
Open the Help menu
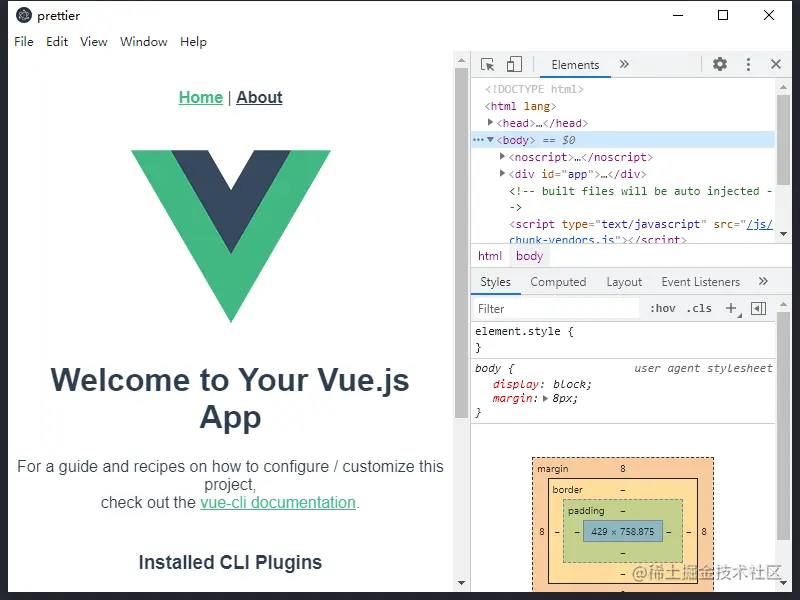193,41
